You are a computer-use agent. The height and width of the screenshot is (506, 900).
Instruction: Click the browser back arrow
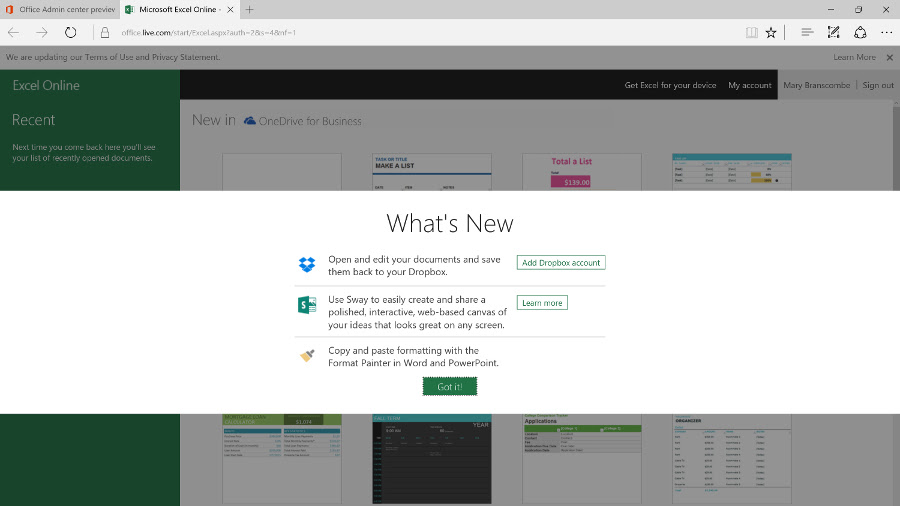pyautogui.click(x=13, y=33)
